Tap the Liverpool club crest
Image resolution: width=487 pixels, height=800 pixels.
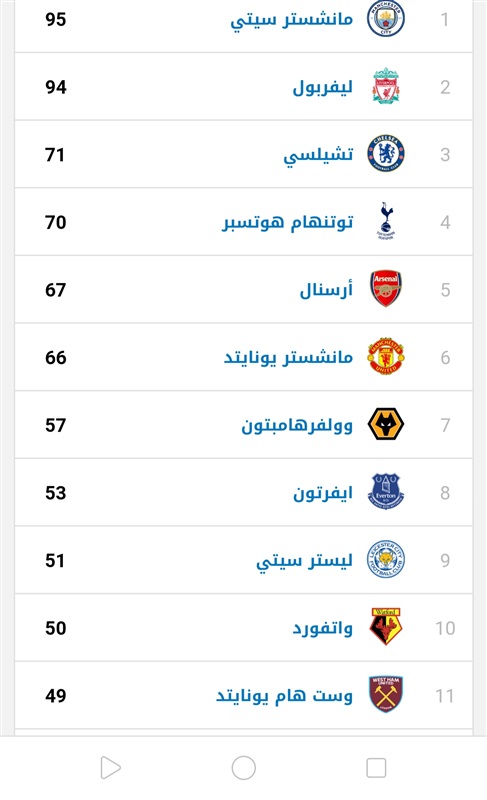pyautogui.click(x=386, y=86)
